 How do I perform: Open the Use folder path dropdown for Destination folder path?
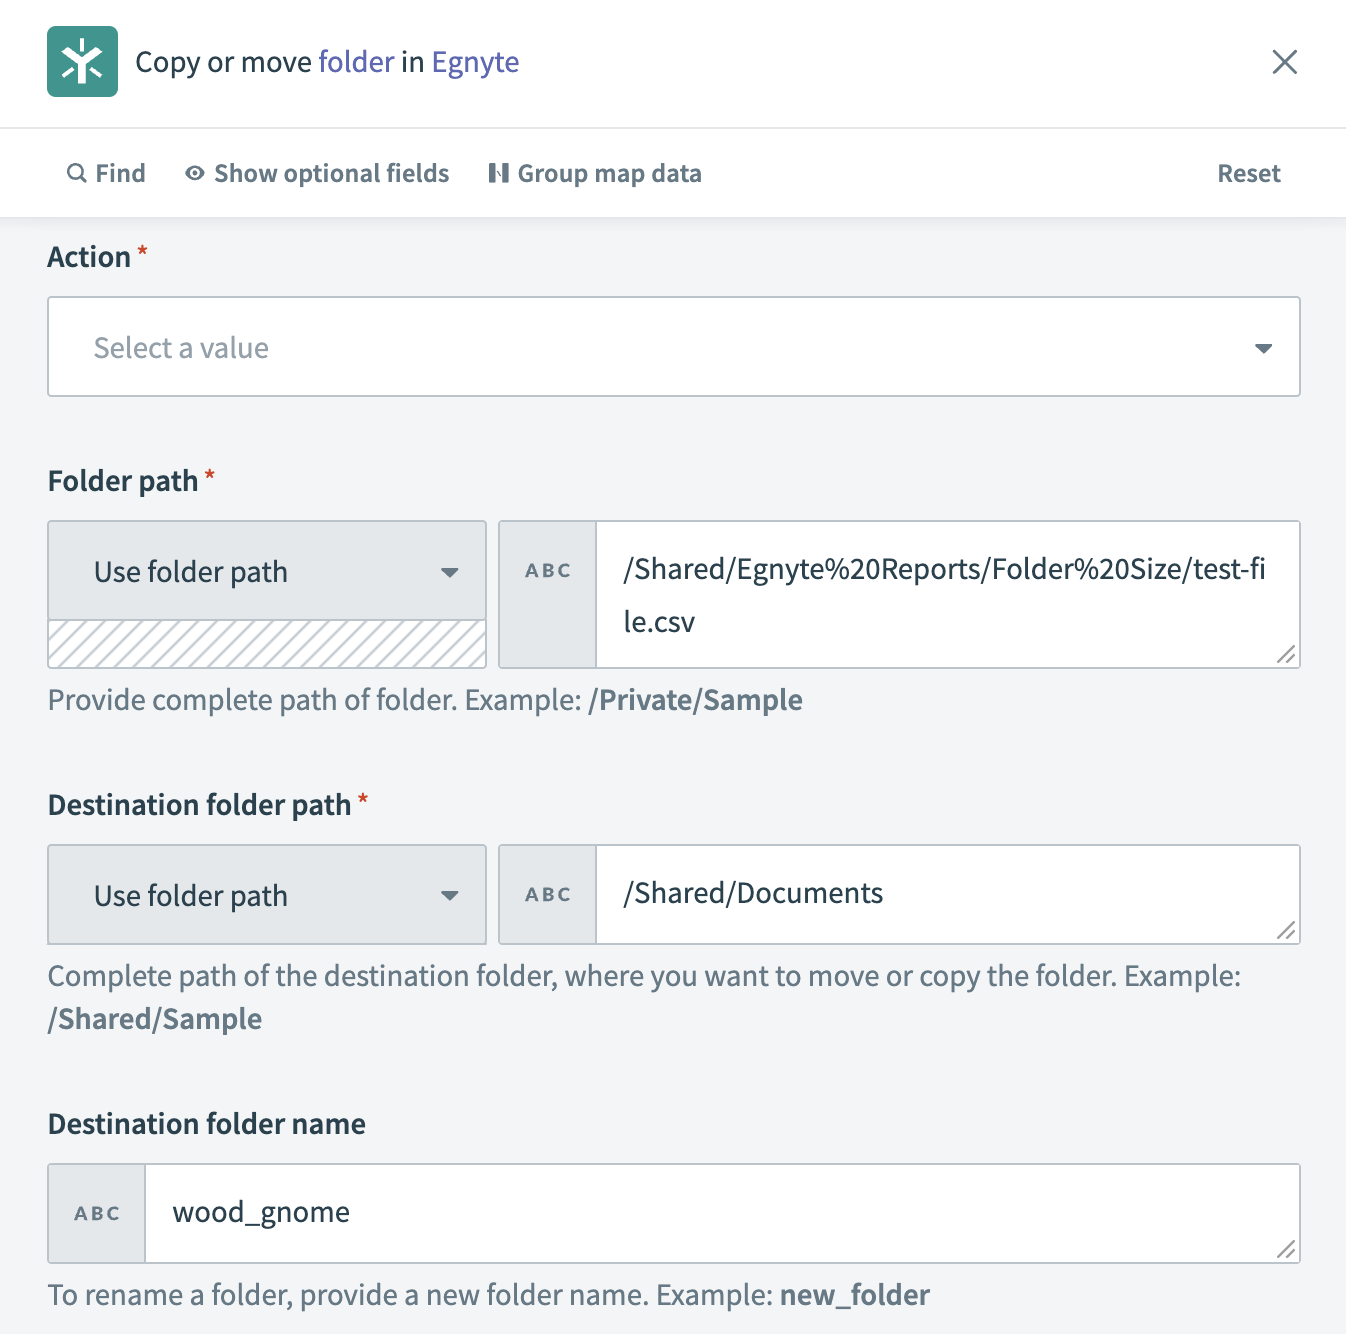(266, 894)
